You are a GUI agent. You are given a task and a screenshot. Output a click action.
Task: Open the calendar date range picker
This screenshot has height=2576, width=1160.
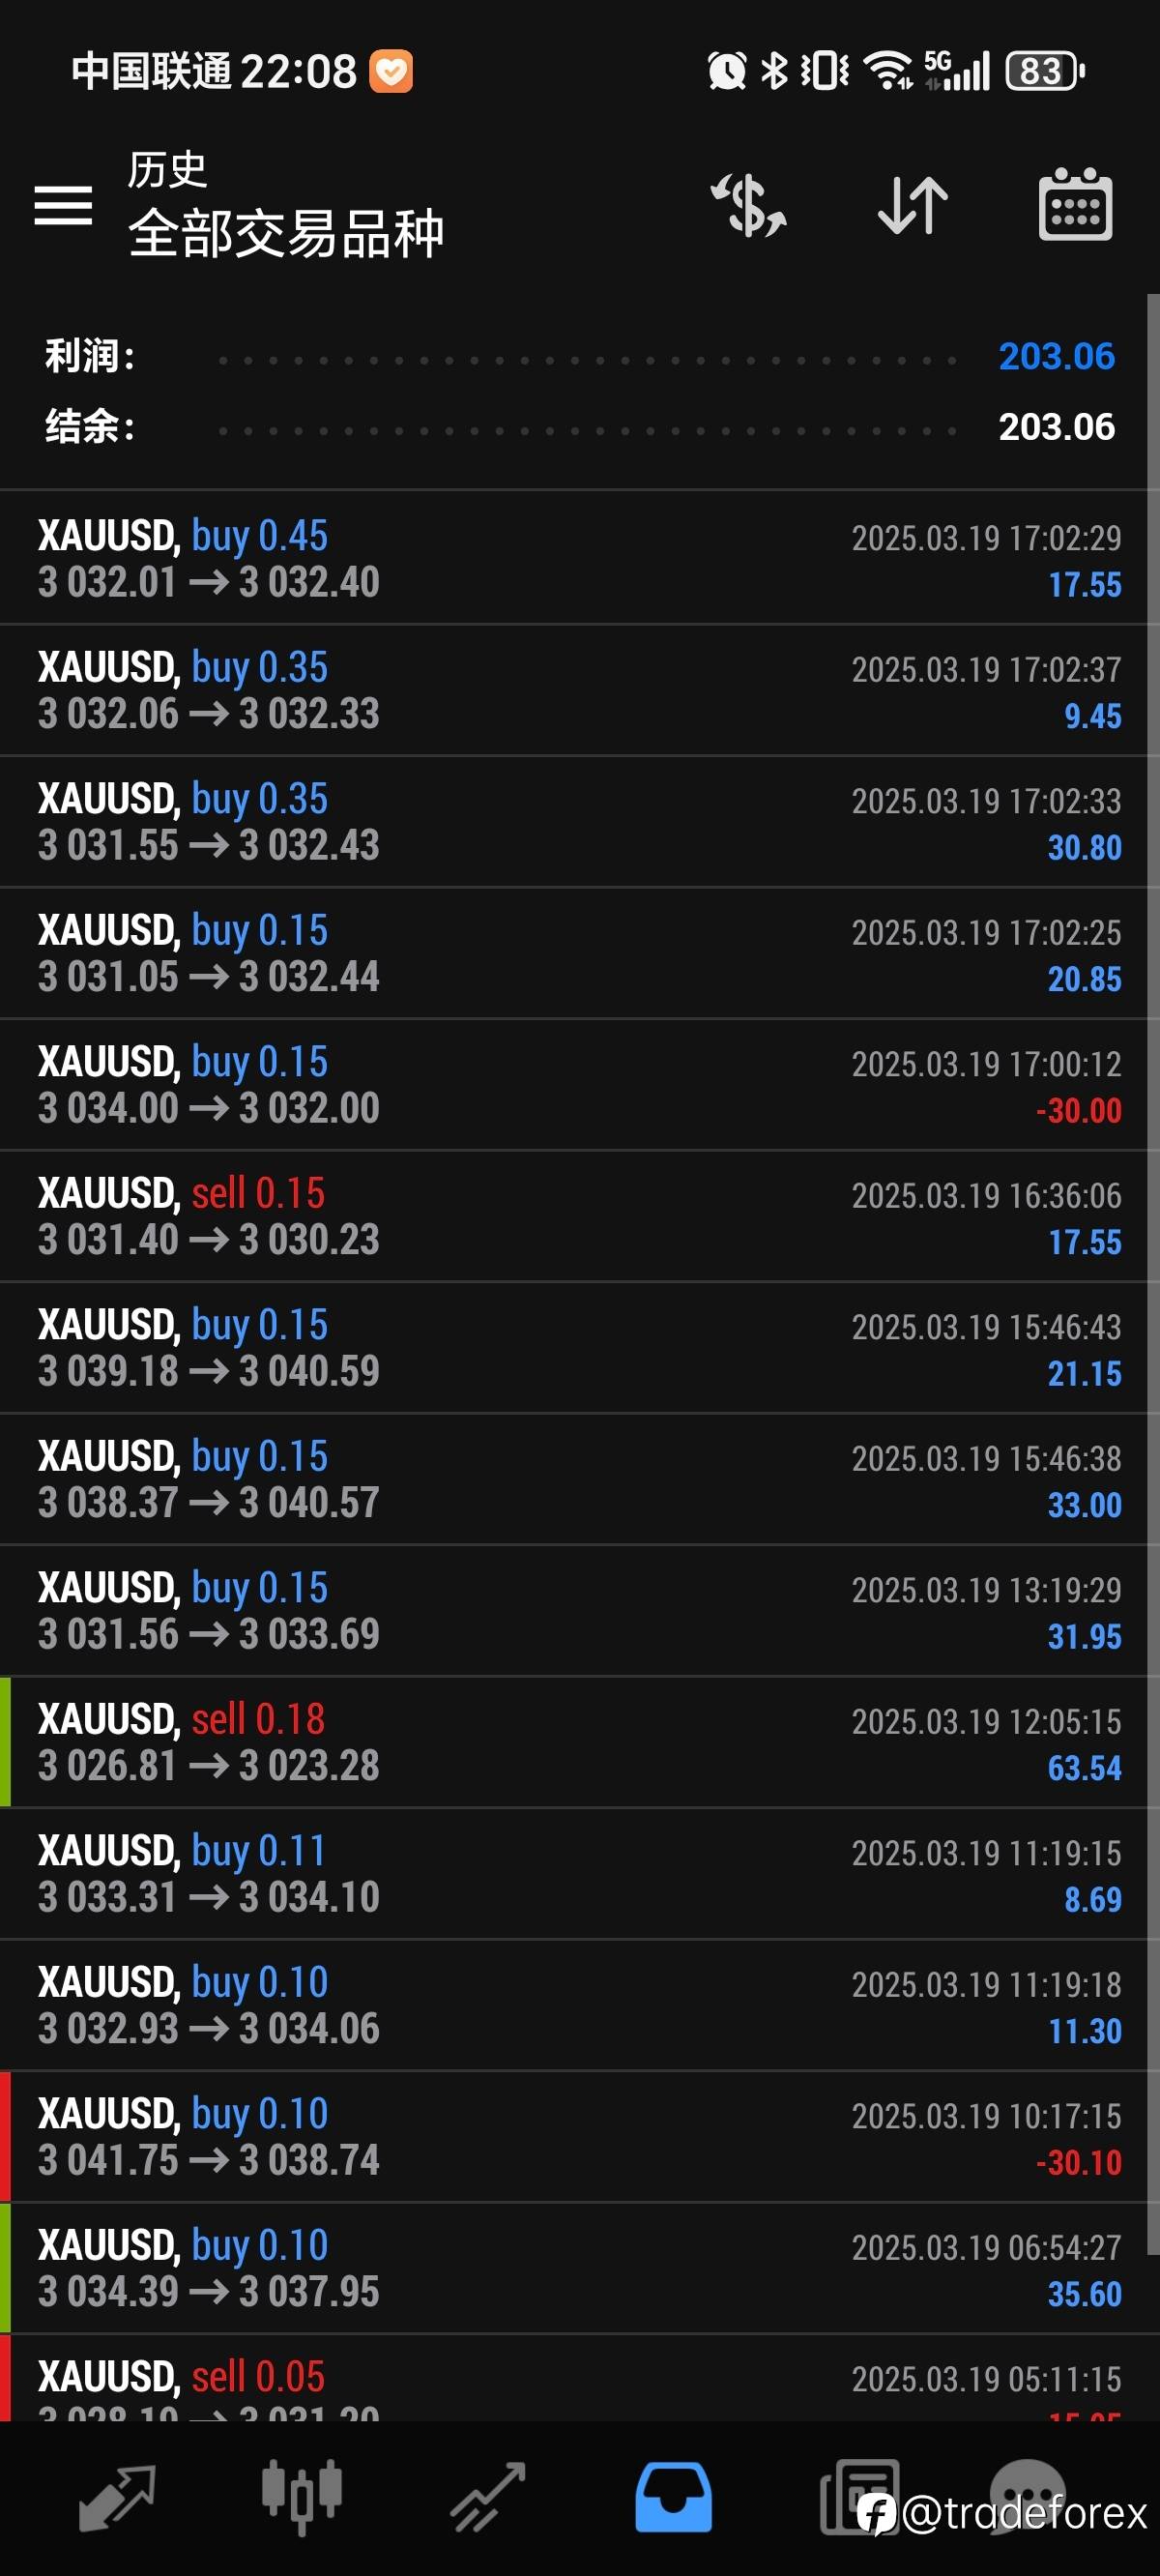pyautogui.click(x=1075, y=205)
